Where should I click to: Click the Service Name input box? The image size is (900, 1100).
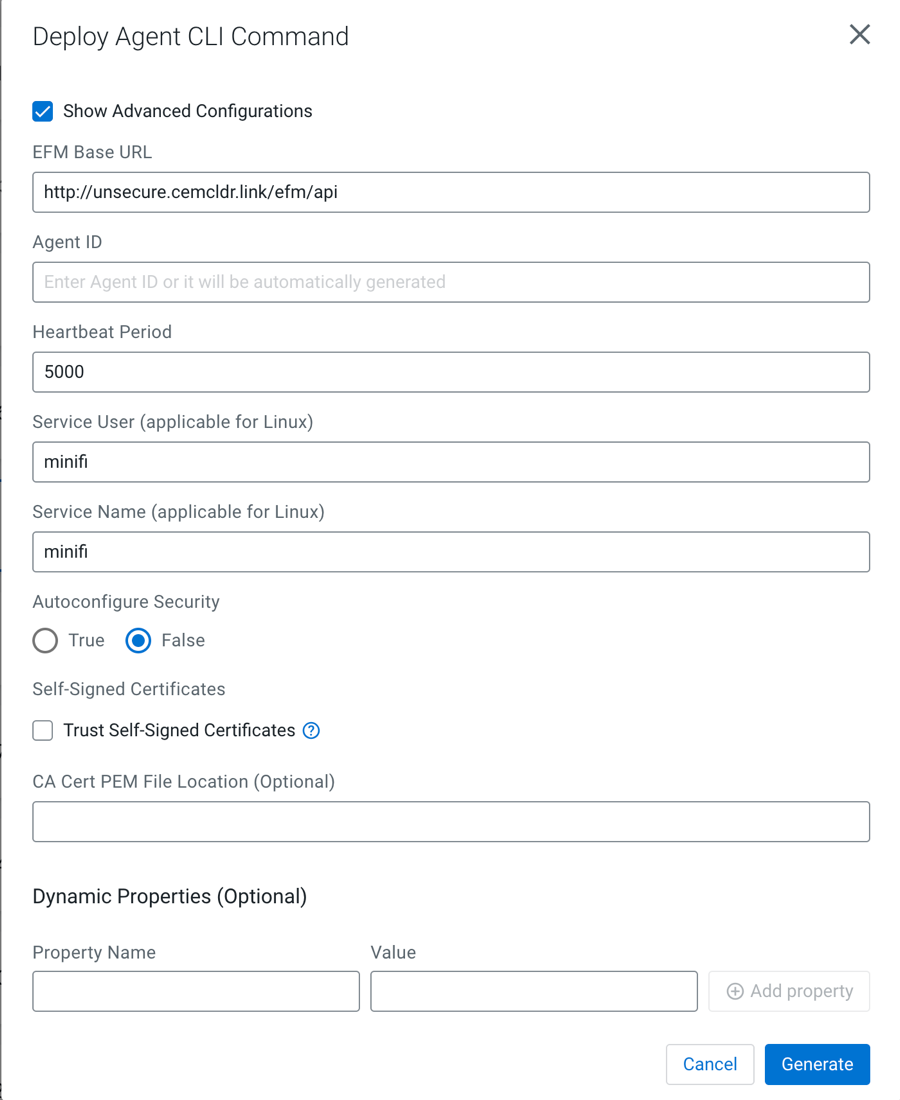tap(451, 552)
